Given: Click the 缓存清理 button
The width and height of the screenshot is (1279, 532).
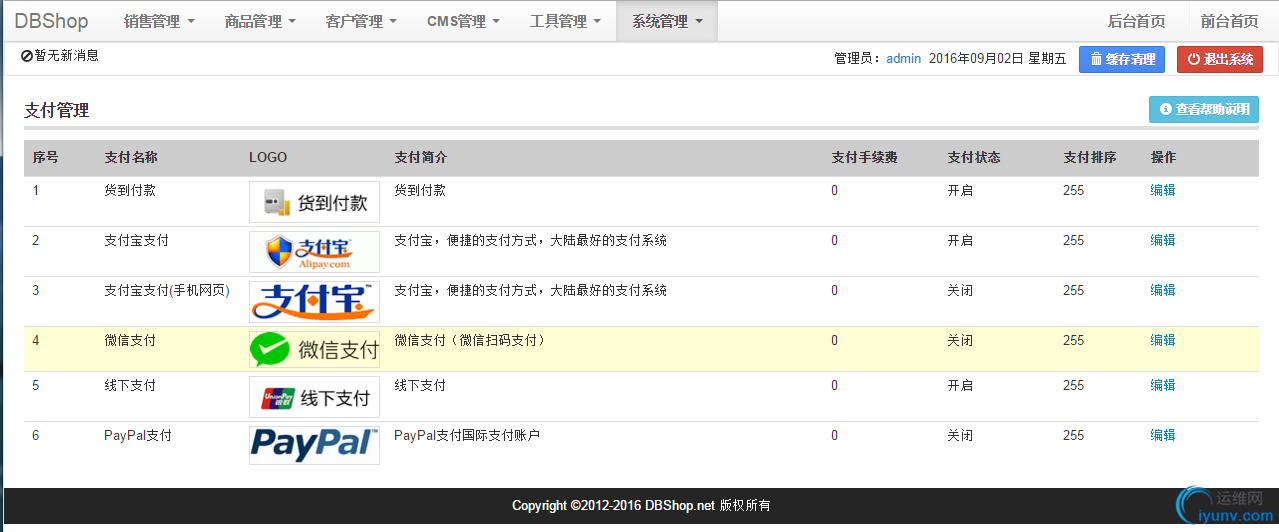Looking at the screenshot, I should [1122, 60].
